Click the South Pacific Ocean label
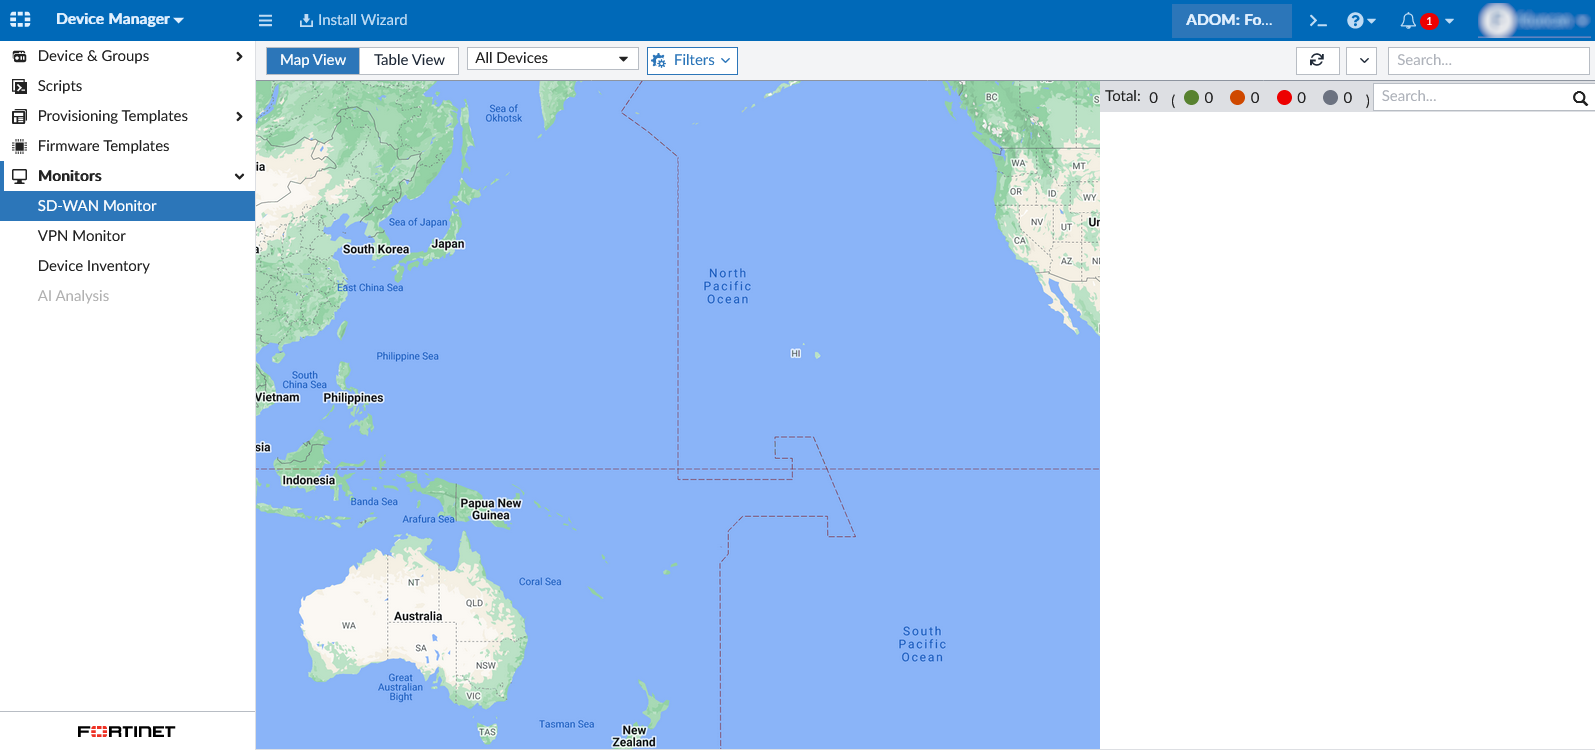1595x750 pixels. point(922,644)
